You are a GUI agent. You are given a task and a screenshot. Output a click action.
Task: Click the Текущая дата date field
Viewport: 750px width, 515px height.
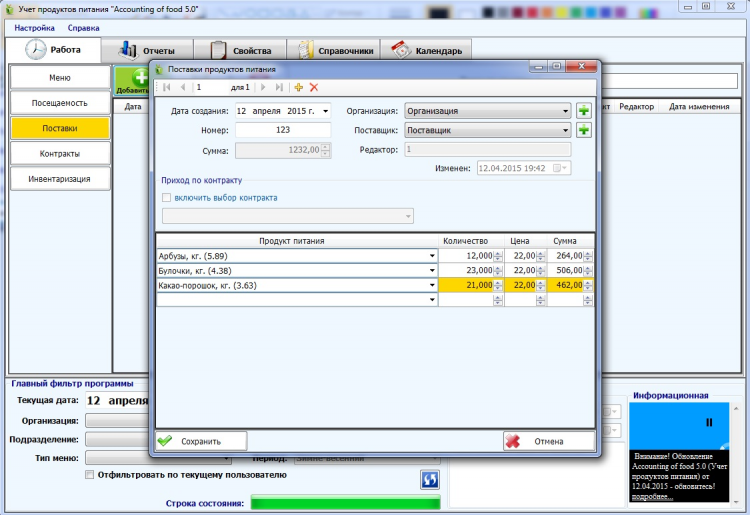tap(117, 400)
